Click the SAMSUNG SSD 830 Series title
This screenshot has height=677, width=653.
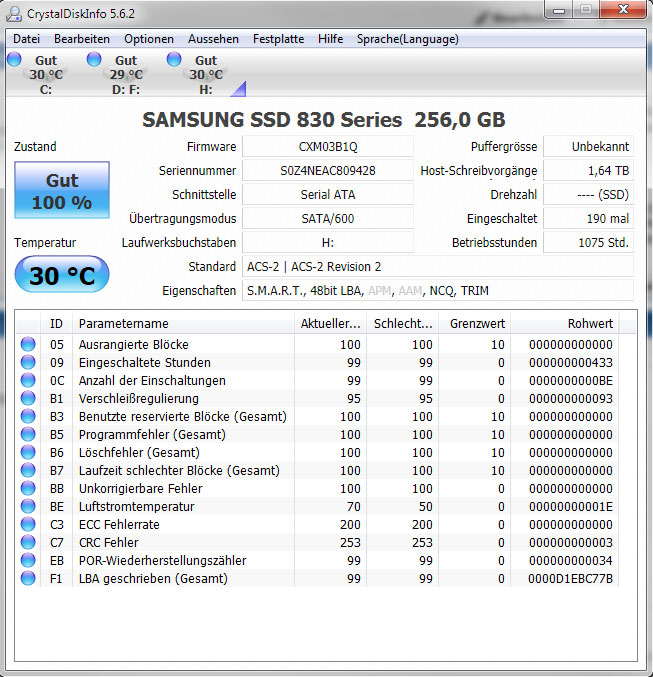pyautogui.click(x=323, y=120)
